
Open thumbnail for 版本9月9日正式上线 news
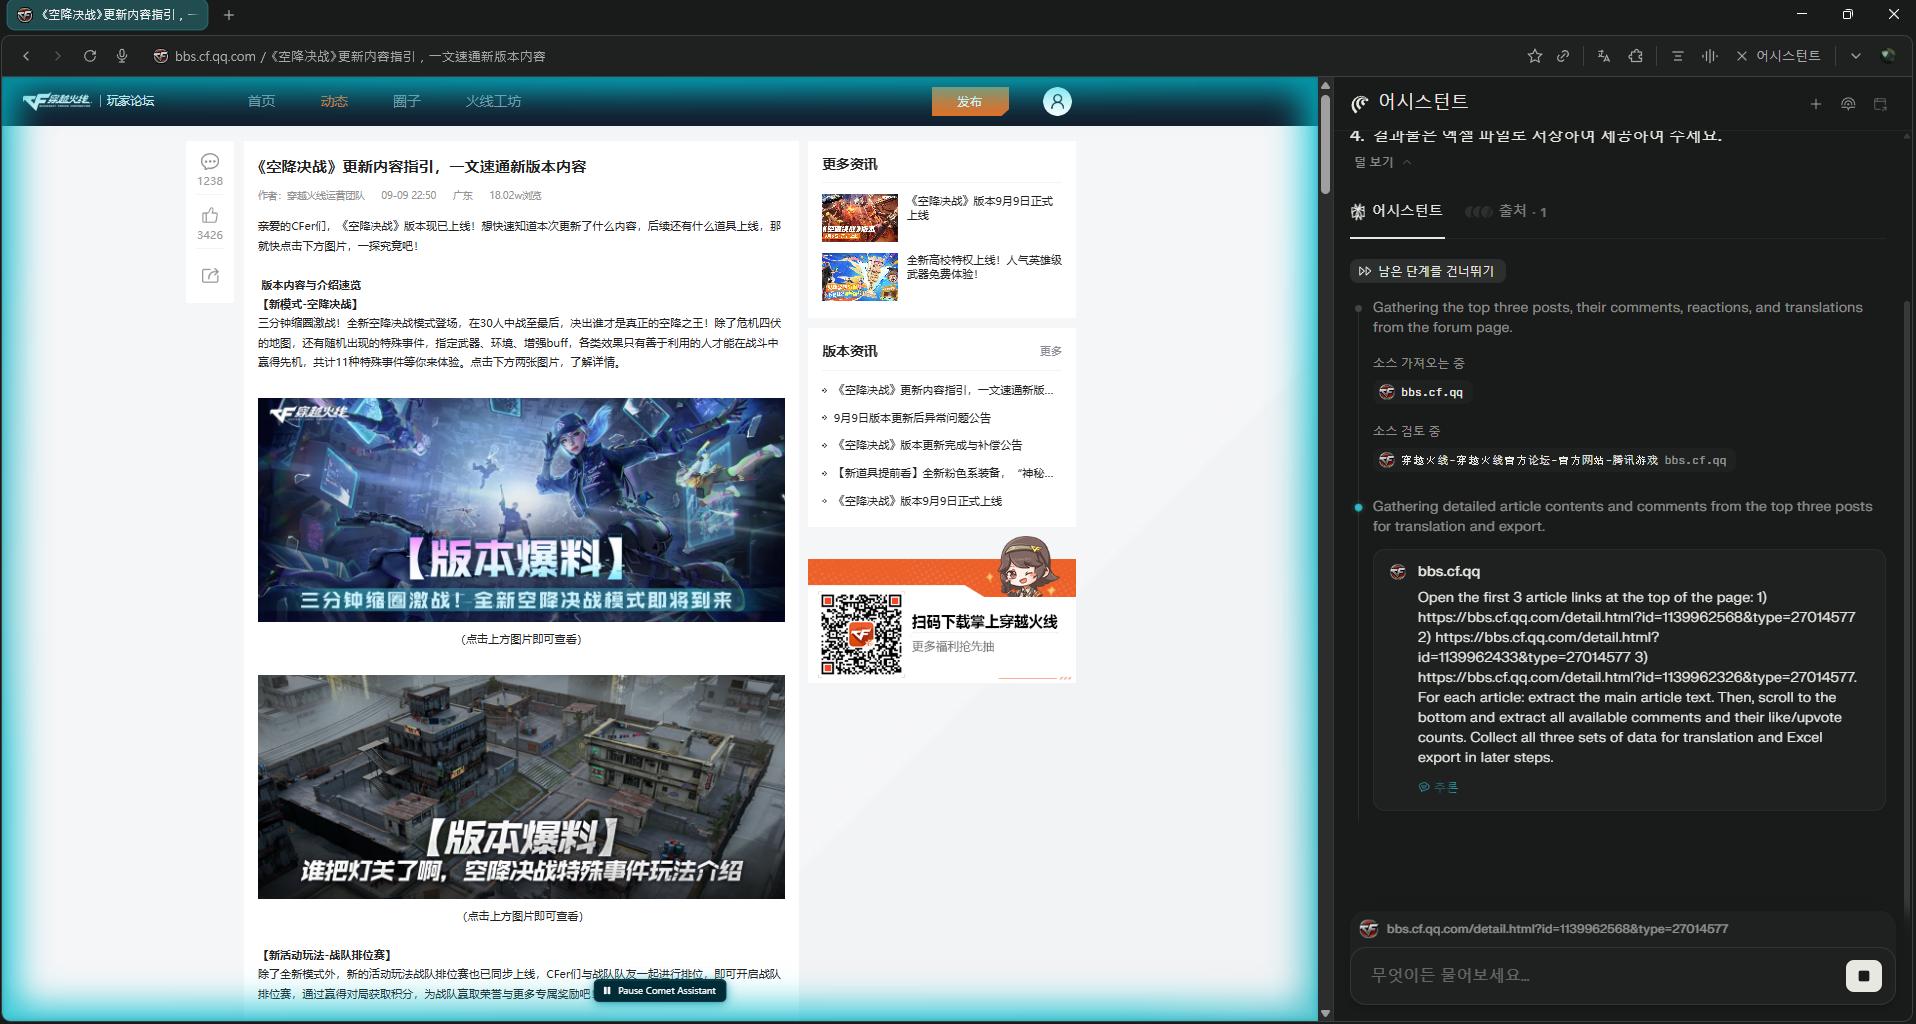point(860,218)
